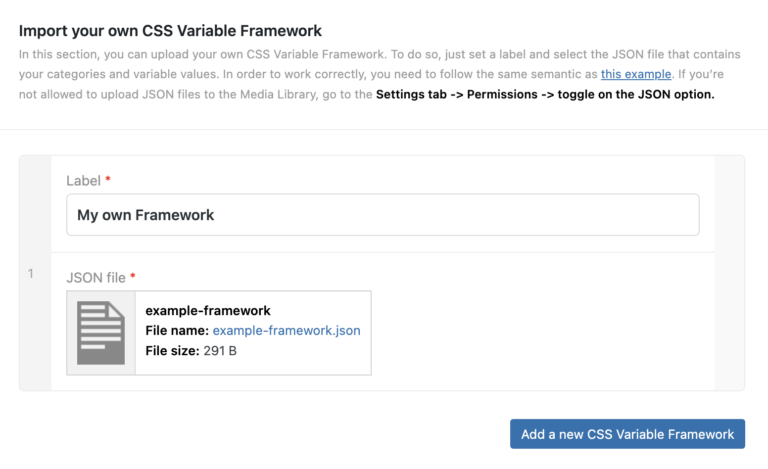Click the red asterisk beside Label
The width and height of the screenshot is (768, 469).
(x=108, y=180)
